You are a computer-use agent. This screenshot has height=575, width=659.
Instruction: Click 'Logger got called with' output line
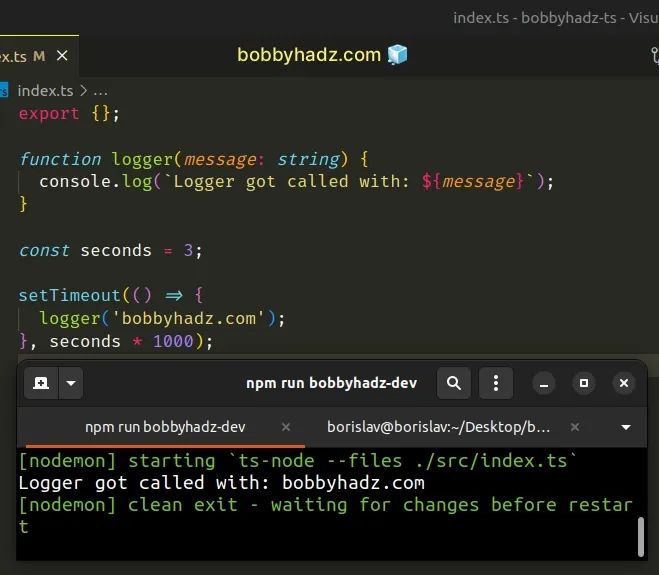click(221, 483)
